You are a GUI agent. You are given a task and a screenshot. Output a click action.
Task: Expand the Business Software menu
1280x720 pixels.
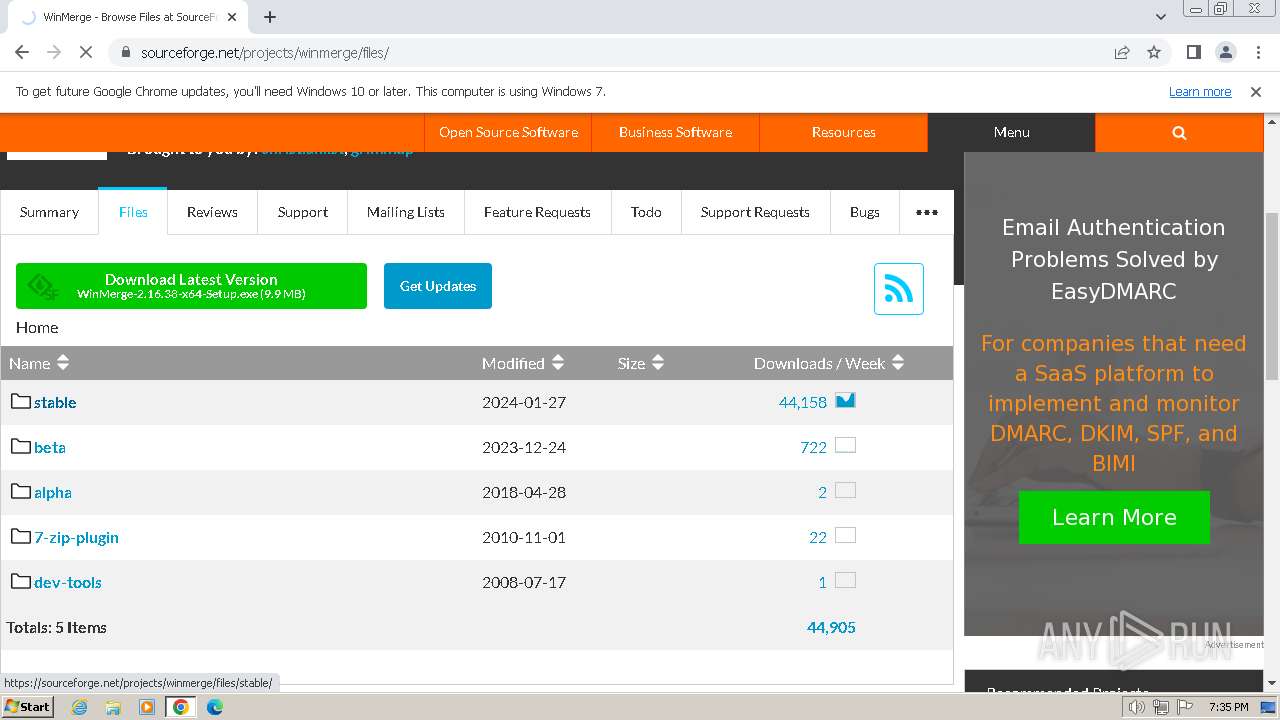point(675,132)
